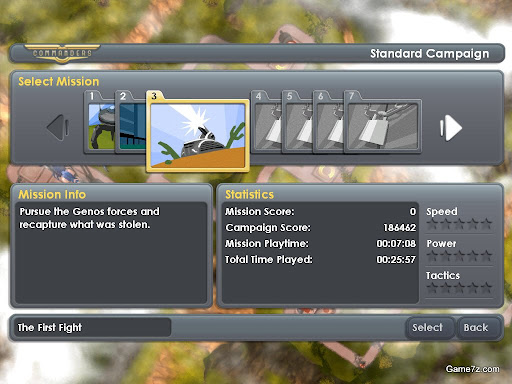Click the 'Mission Score:' label
Viewport: 512px width, 384px height.
tap(260, 212)
